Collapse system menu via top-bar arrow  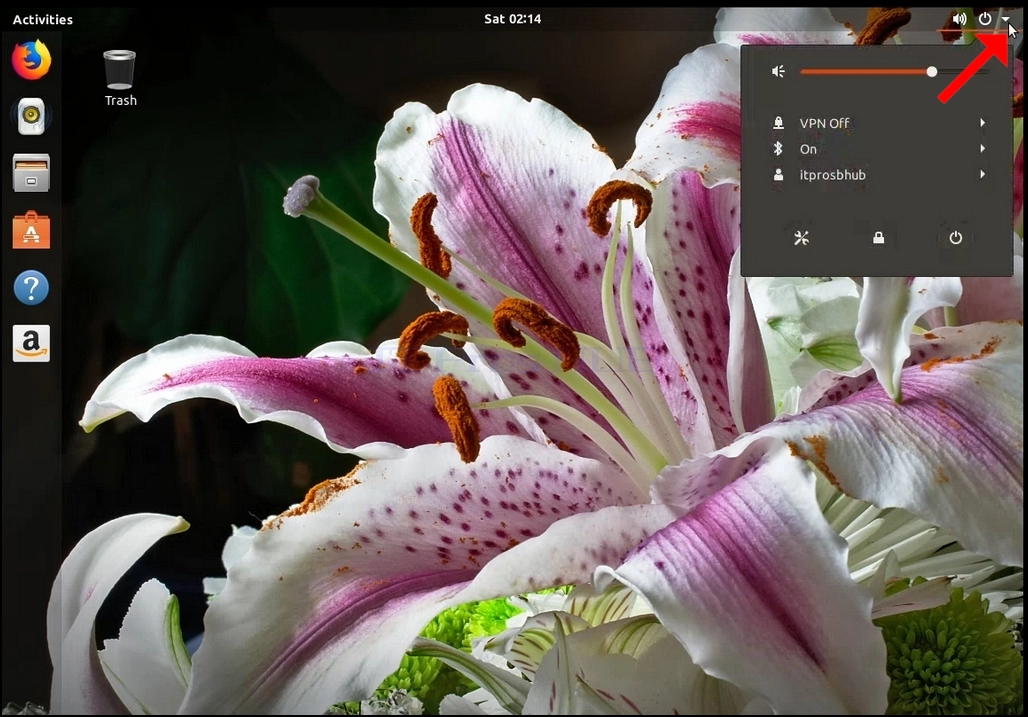(1005, 19)
